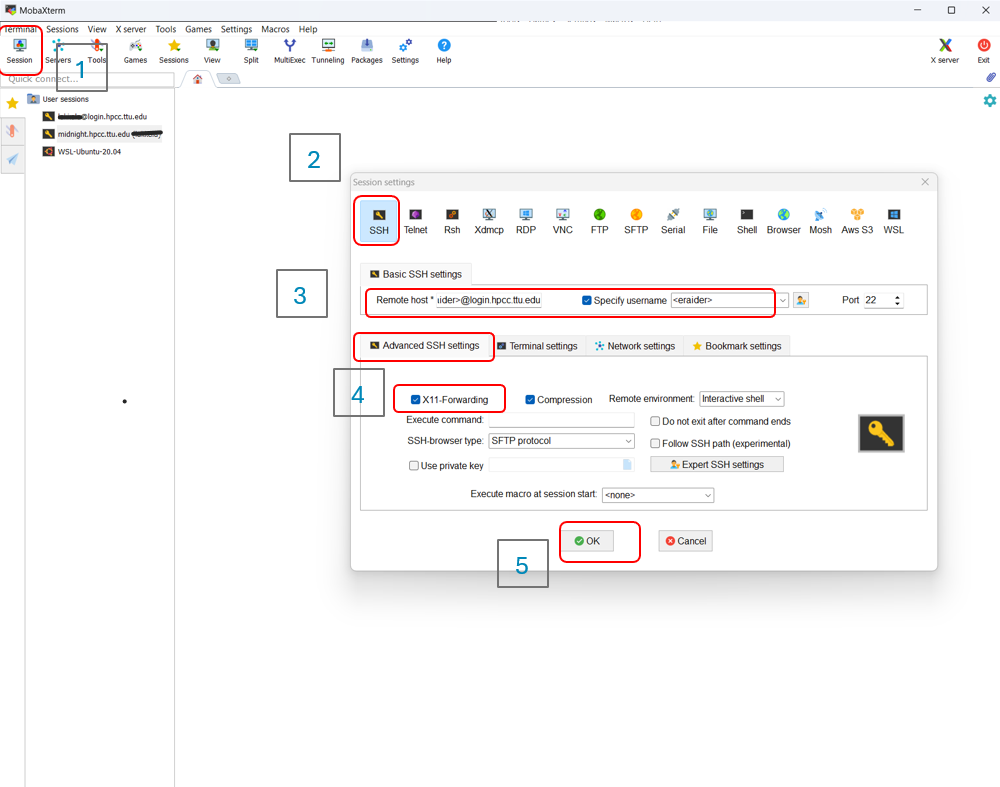
Task: Click the user manager icon beside username
Action: 801,300
